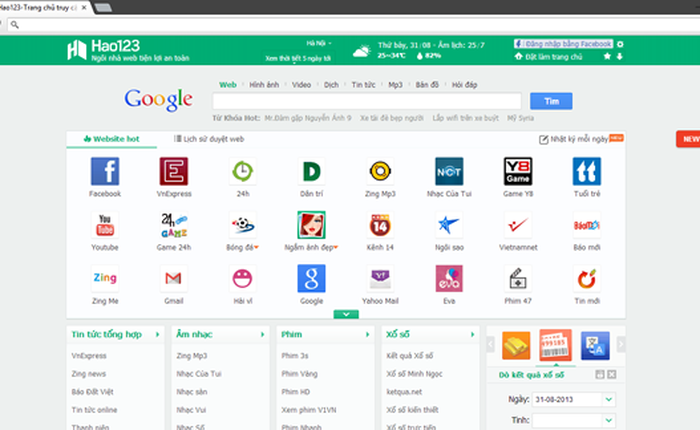Select the Hình ảnh search tab
Viewport: 700px width, 430px height.
point(264,85)
